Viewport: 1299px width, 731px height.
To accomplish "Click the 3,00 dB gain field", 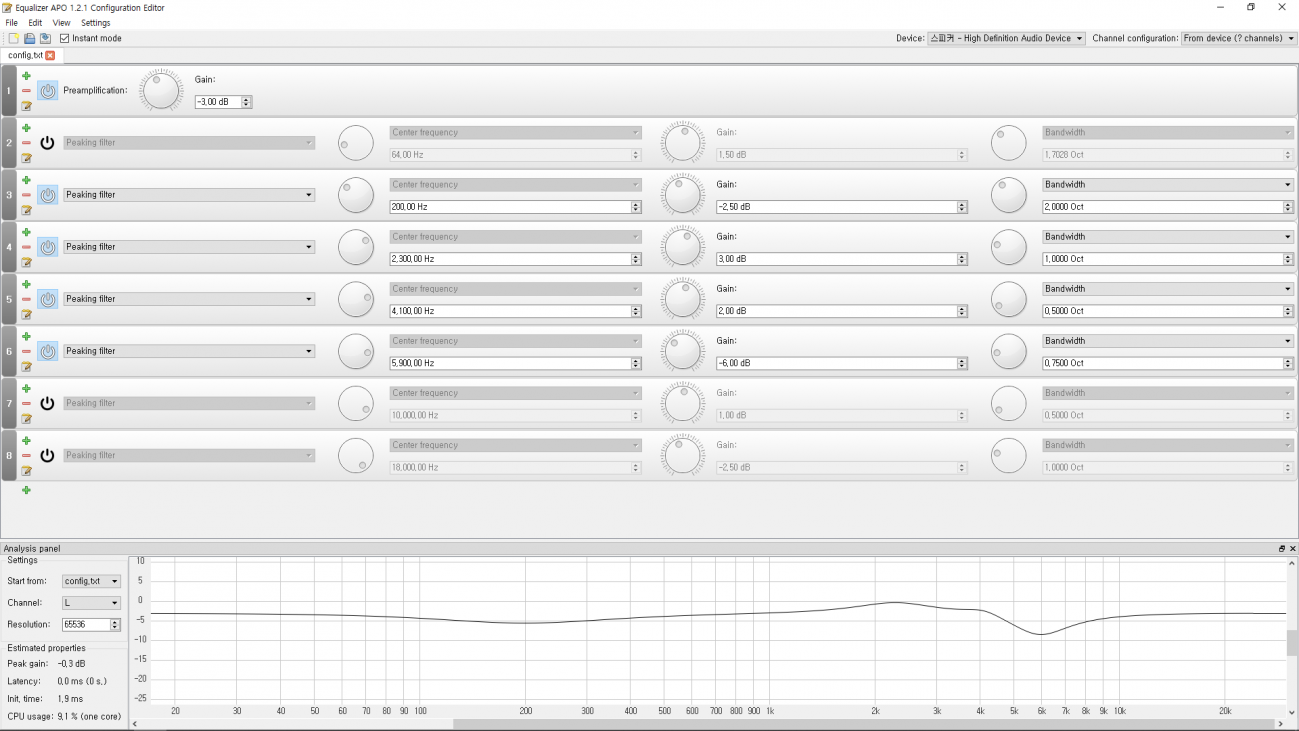I will [x=841, y=258].
